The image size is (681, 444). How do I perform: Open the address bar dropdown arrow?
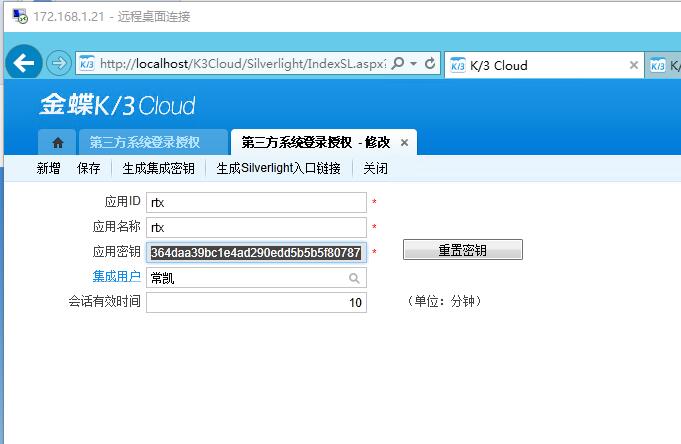[x=413, y=64]
